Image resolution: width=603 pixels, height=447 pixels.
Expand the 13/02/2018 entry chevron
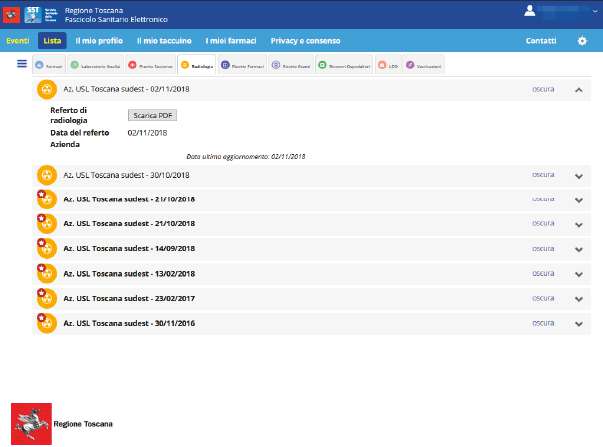[x=579, y=275]
